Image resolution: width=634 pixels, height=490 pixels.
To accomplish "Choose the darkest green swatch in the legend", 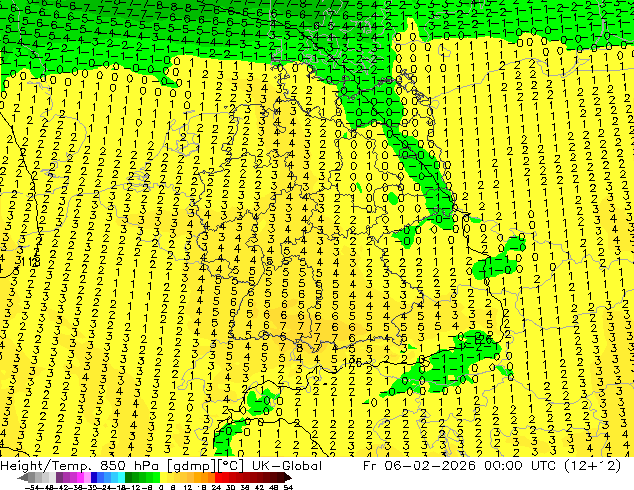I will [129, 478].
